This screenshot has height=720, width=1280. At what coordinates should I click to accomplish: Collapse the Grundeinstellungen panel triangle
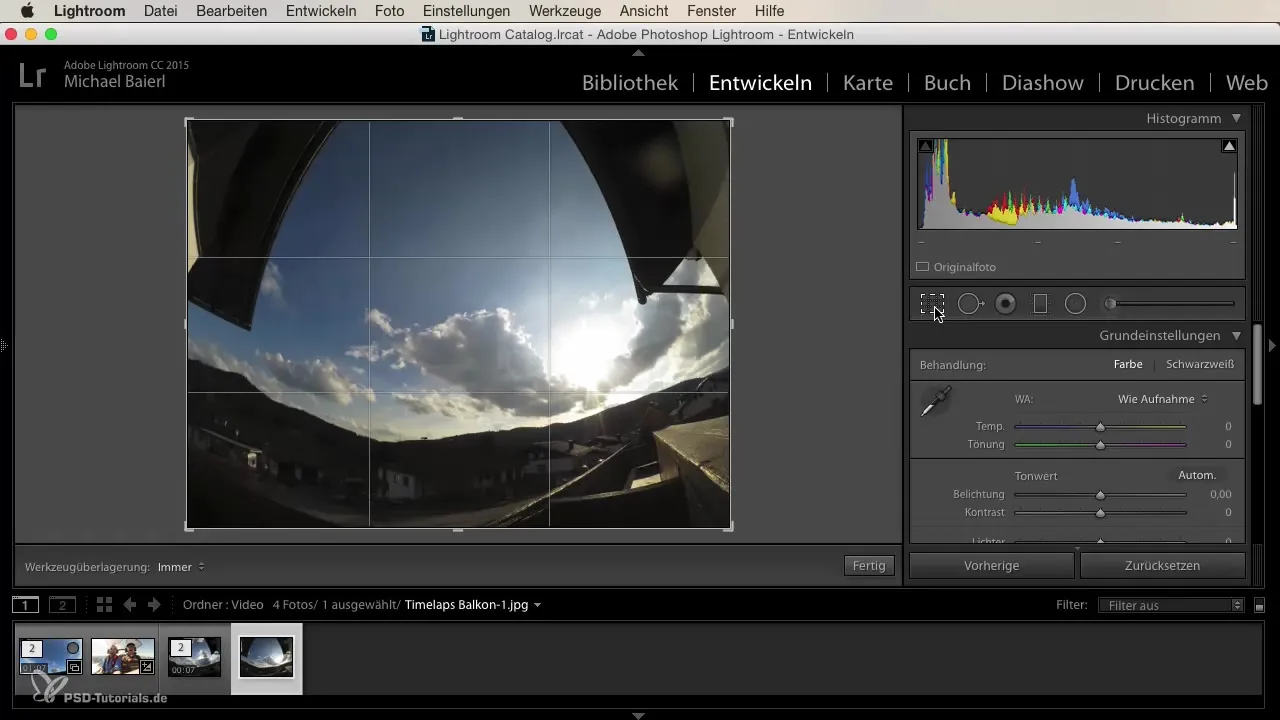pyautogui.click(x=1237, y=336)
